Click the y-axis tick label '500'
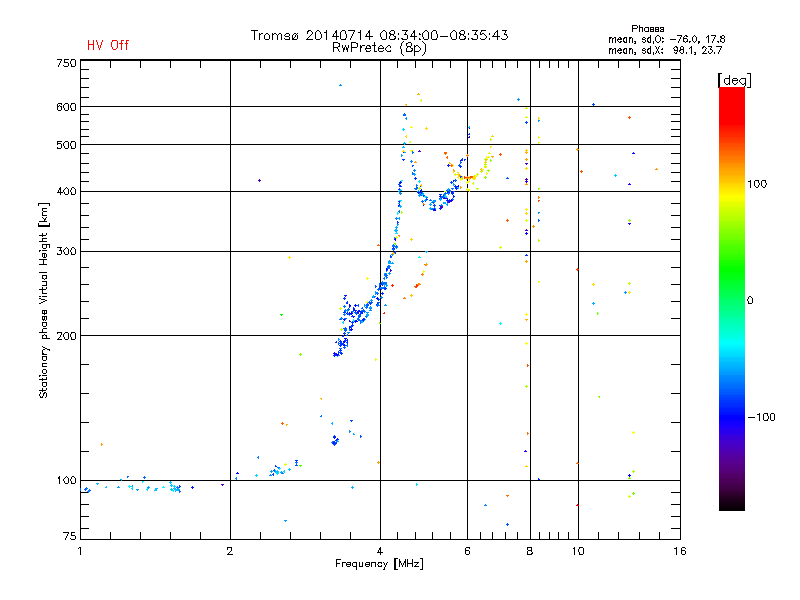The width and height of the screenshot is (800, 600). [66, 145]
